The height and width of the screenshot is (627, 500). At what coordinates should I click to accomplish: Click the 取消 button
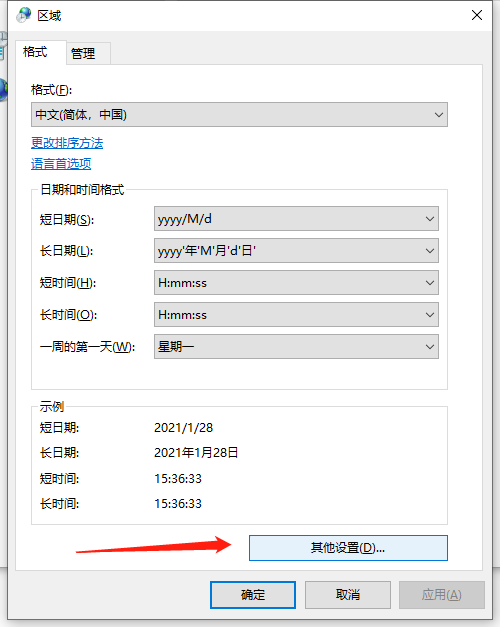coord(348,595)
